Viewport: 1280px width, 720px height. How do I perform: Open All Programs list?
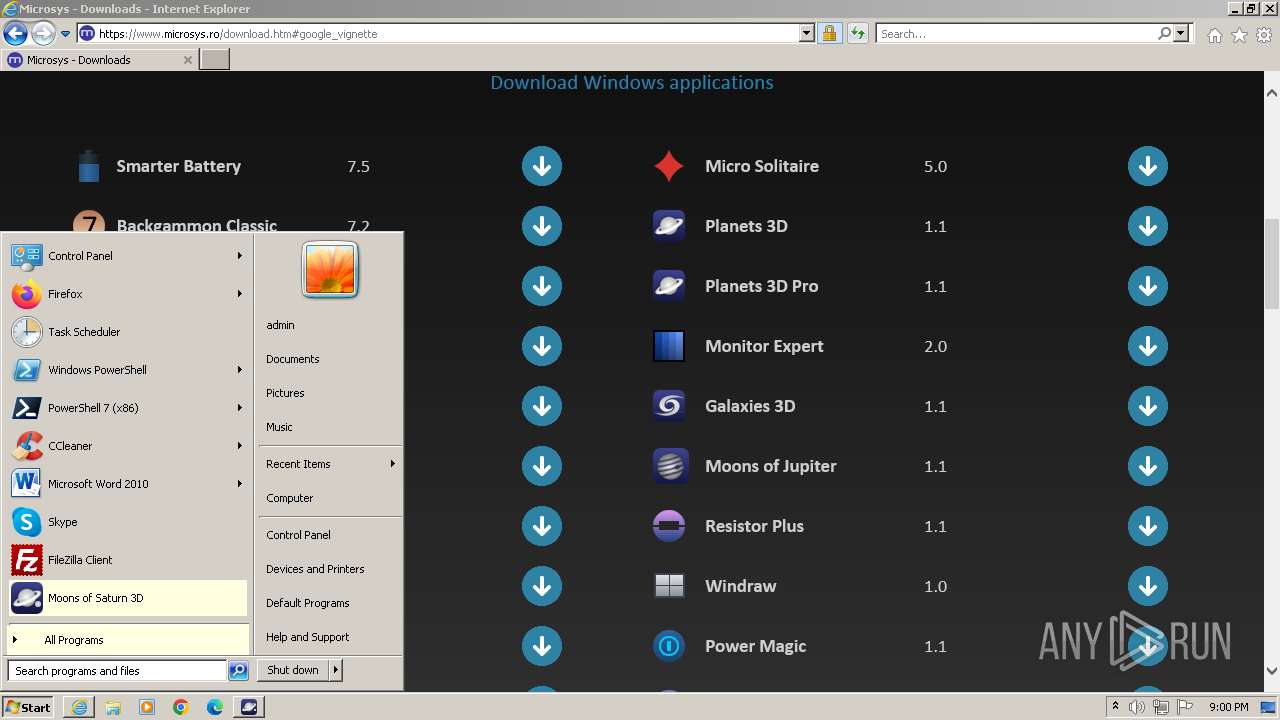point(127,640)
